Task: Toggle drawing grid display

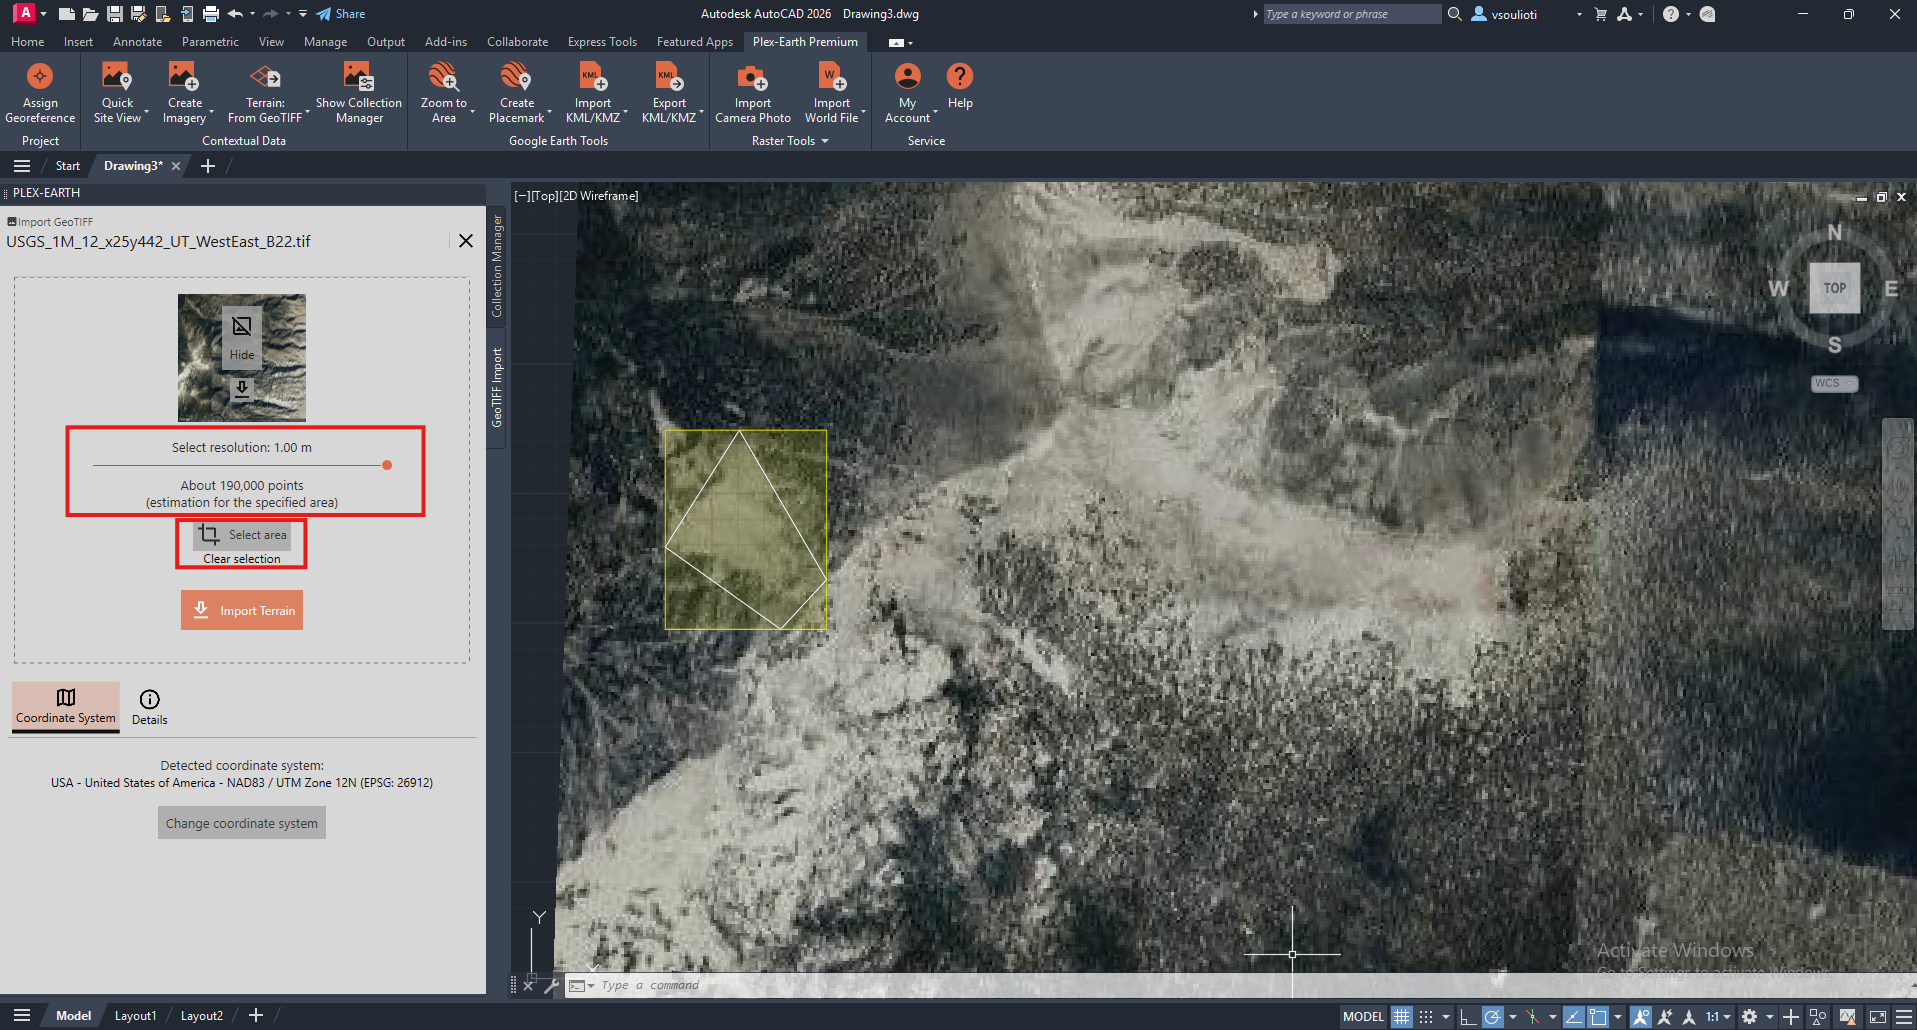Action: click(x=1402, y=1016)
